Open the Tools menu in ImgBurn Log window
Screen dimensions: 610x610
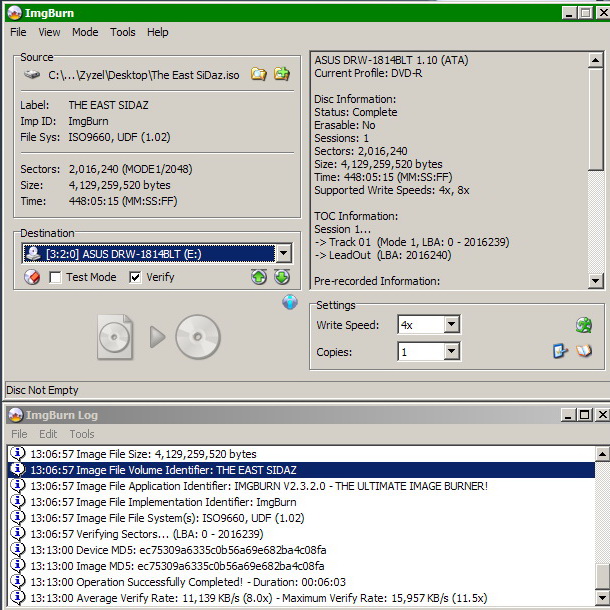(82, 434)
